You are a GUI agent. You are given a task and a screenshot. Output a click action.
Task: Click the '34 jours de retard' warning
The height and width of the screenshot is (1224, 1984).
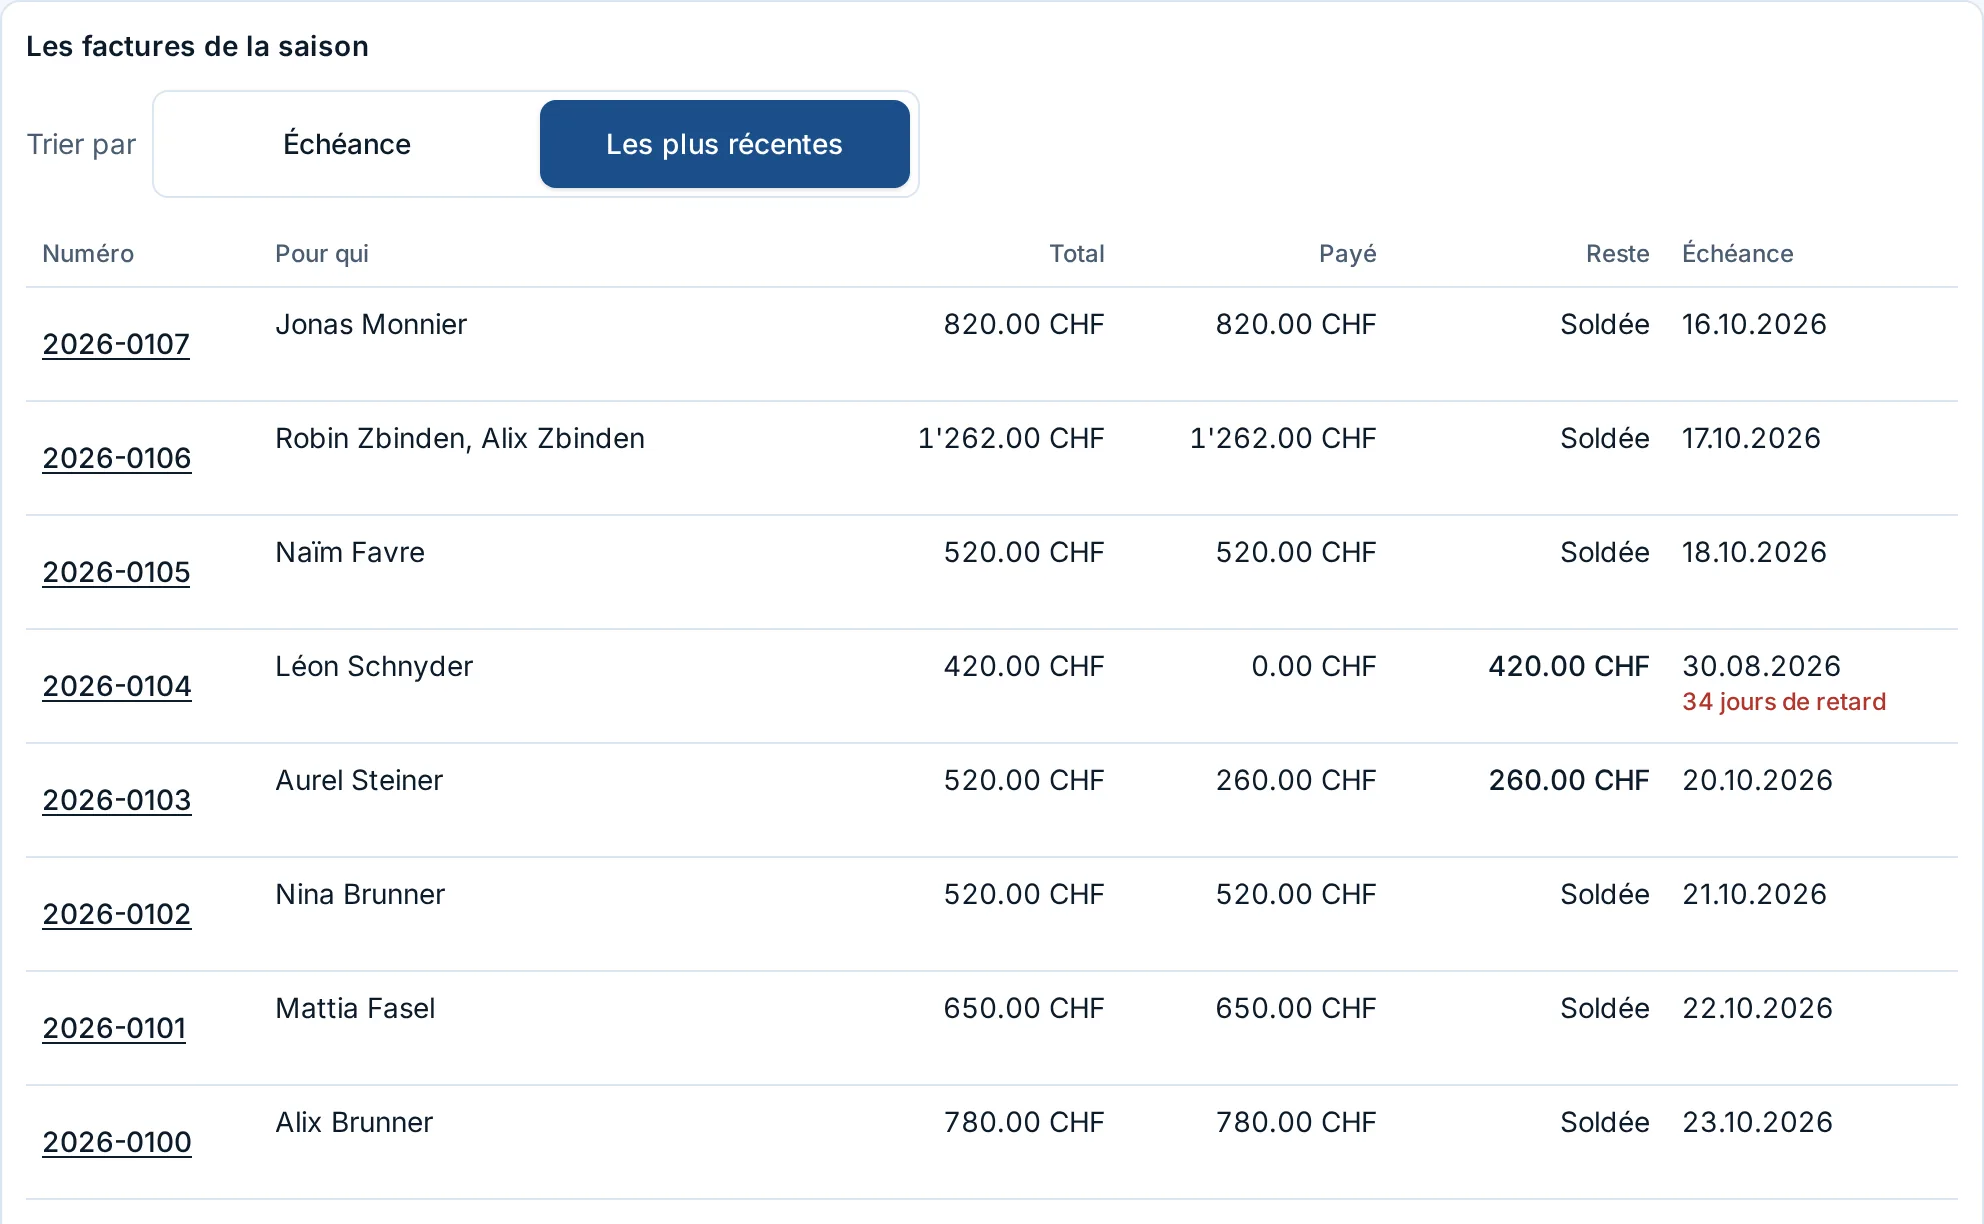pyautogui.click(x=1784, y=702)
